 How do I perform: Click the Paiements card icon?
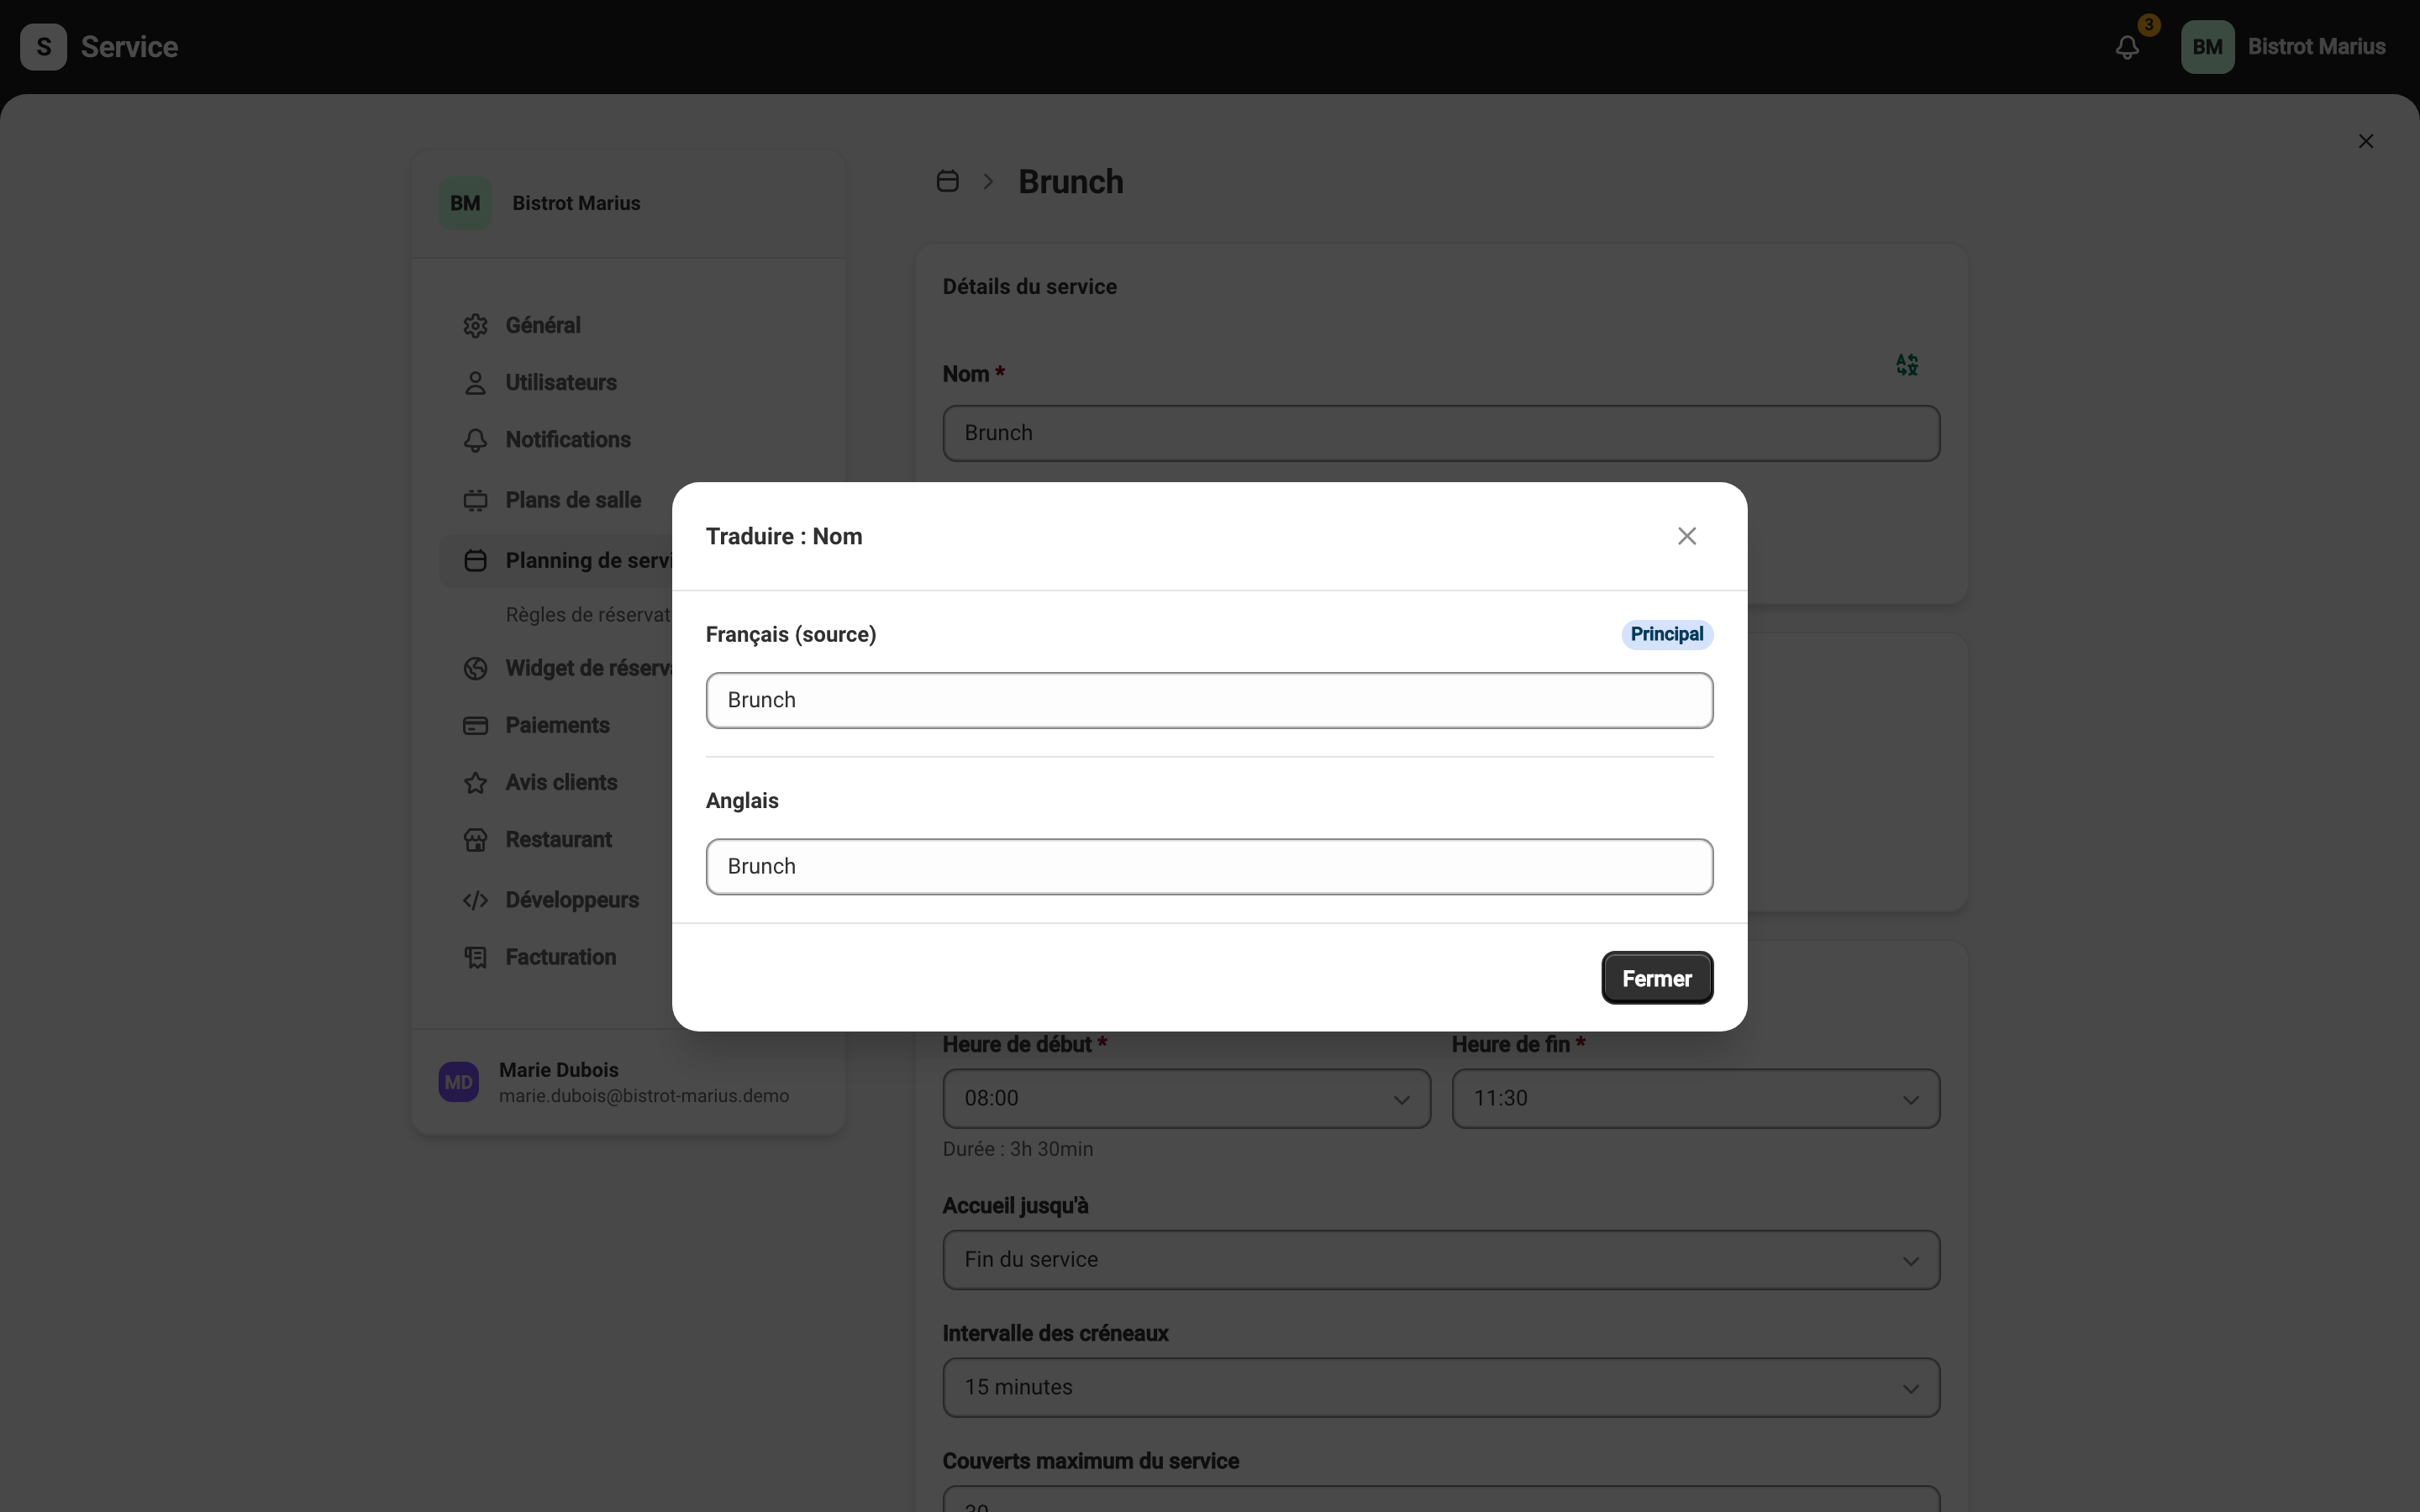click(x=475, y=726)
